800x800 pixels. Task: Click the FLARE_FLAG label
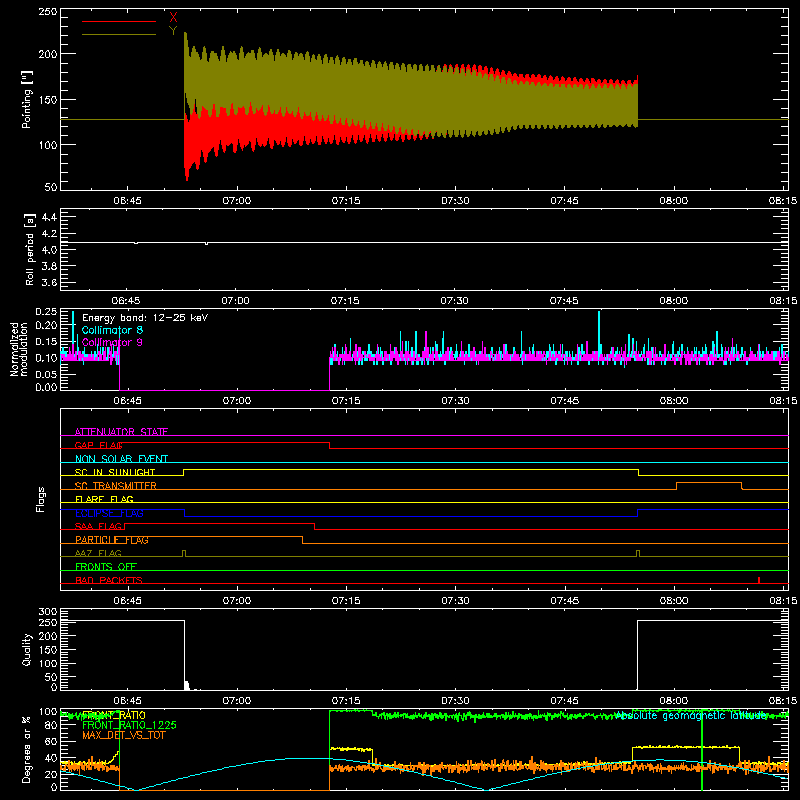click(x=104, y=499)
